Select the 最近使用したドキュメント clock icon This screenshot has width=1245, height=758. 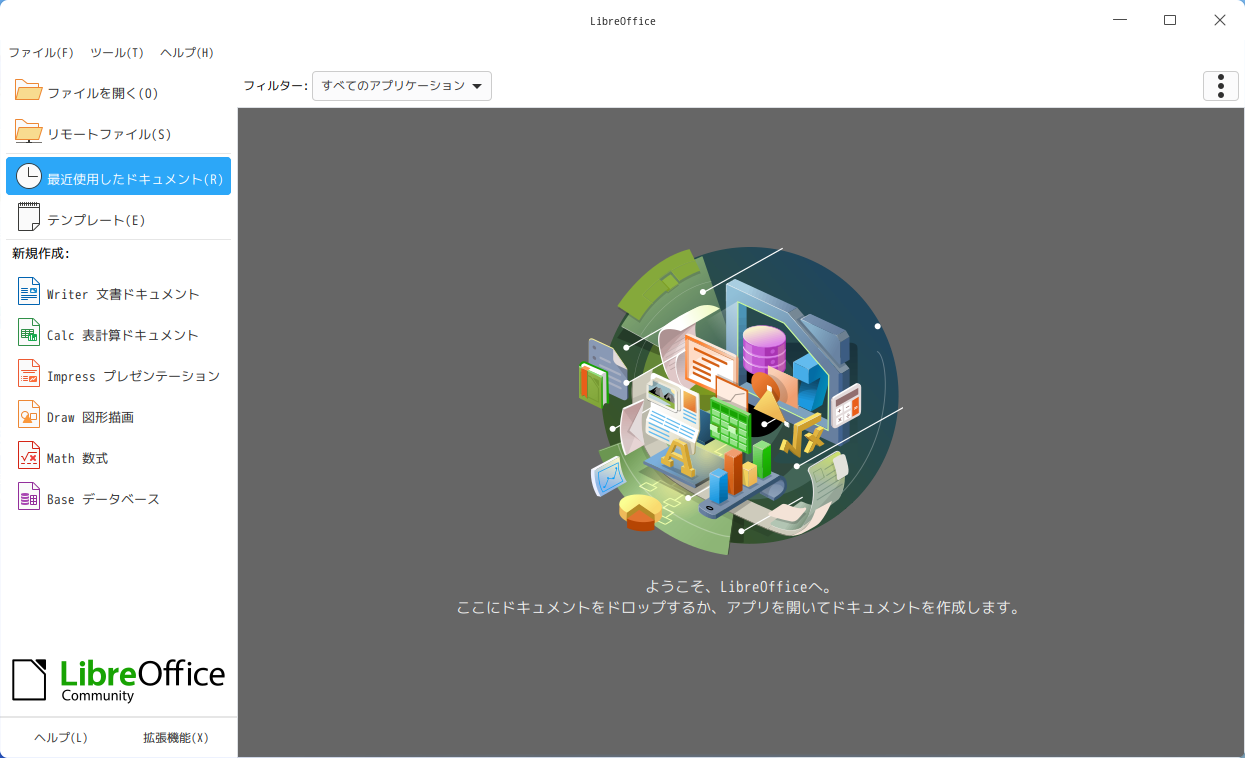29,177
